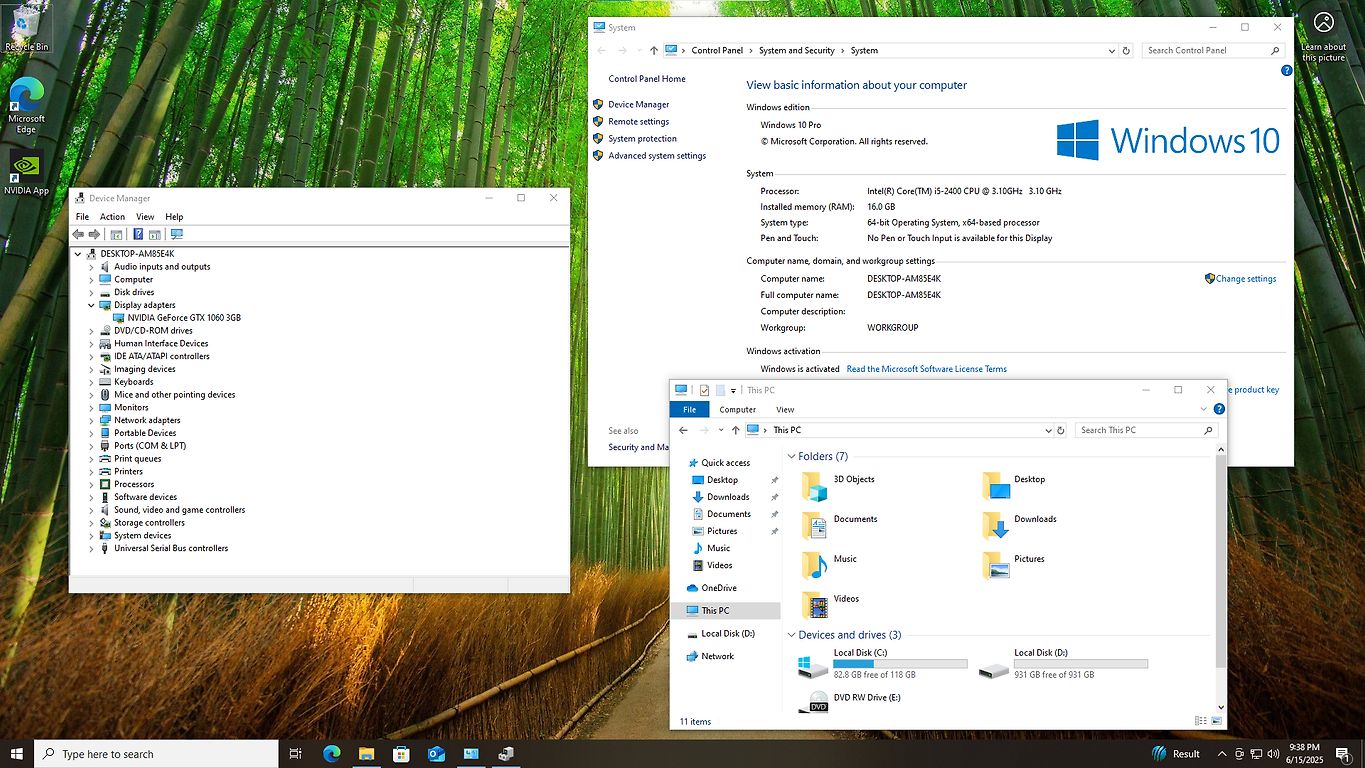Open the Computer ribbon tab
This screenshot has width=1365, height=768.
point(738,409)
